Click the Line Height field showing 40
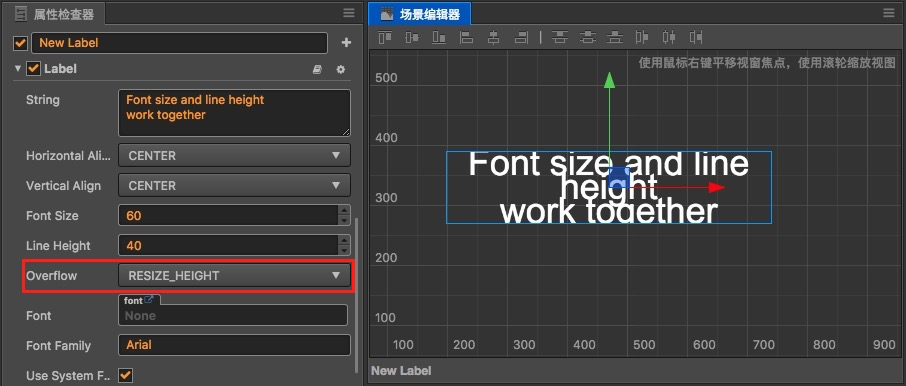 [228, 246]
